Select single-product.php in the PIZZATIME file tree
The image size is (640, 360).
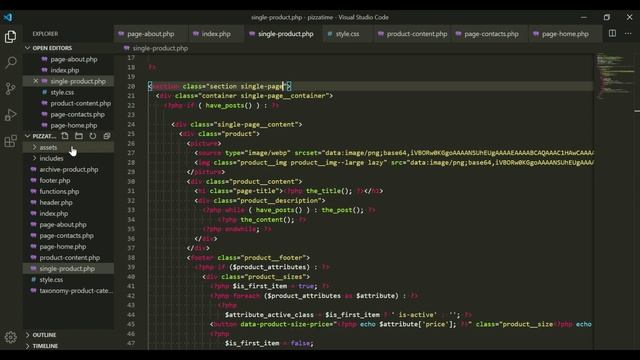pyautogui.click(x=68, y=269)
